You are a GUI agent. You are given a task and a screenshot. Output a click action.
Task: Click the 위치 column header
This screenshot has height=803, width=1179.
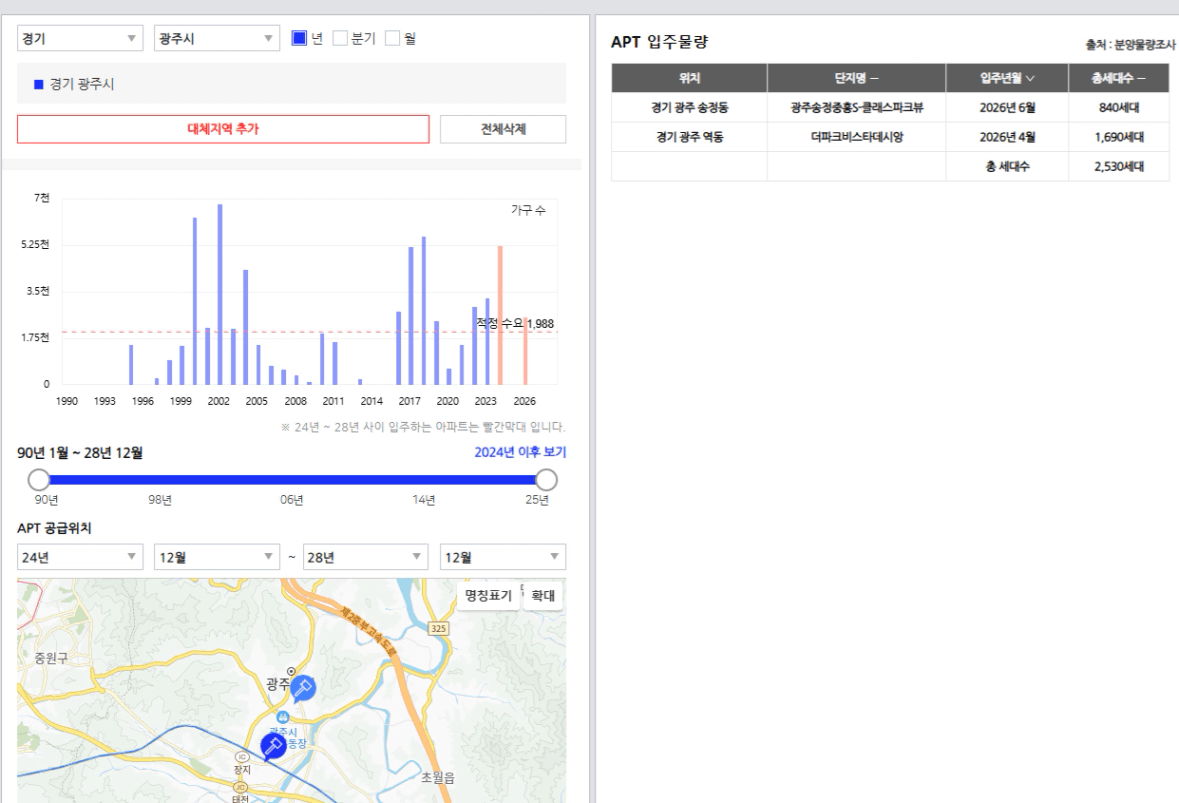(x=690, y=78)
